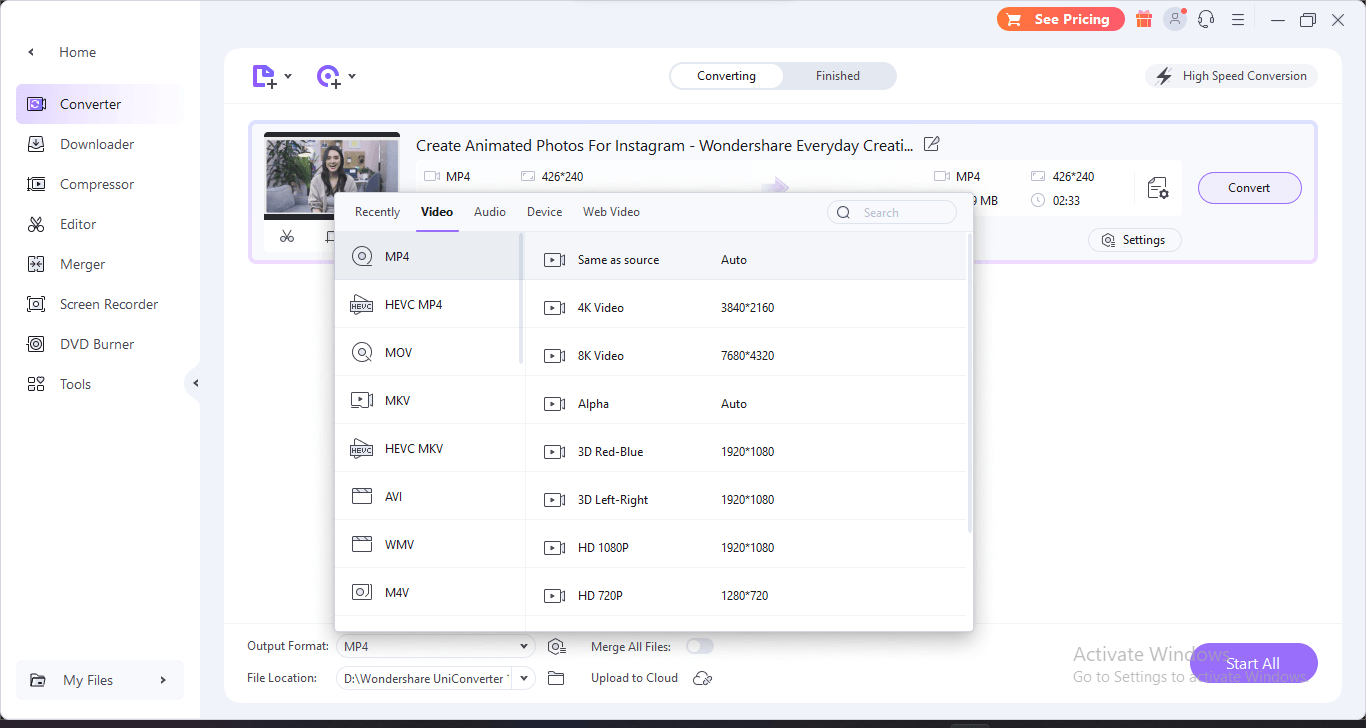
Task: Open the Tools section
Action: (74, 383)
